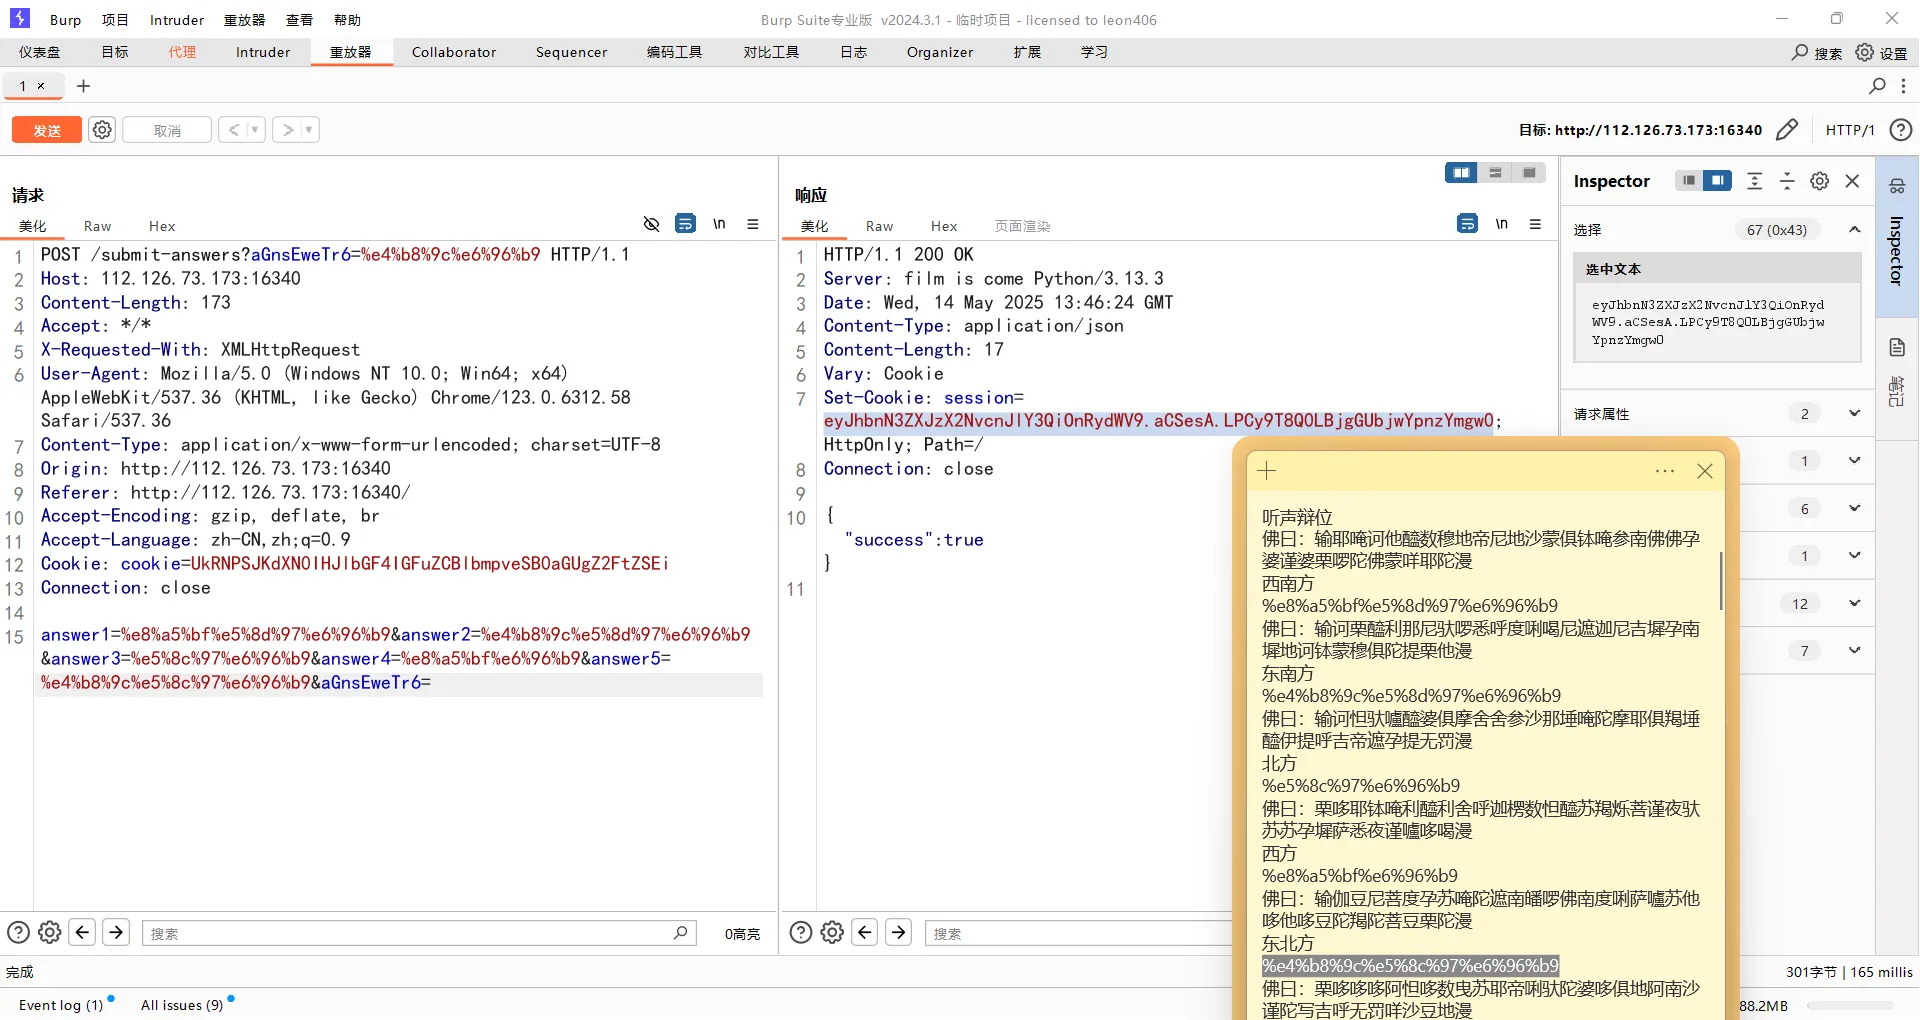Image resolution: width=1920 pixels, height=1020 pixels.
Task: Open the Repeater tab options kebab menu
Action: 1903,86
